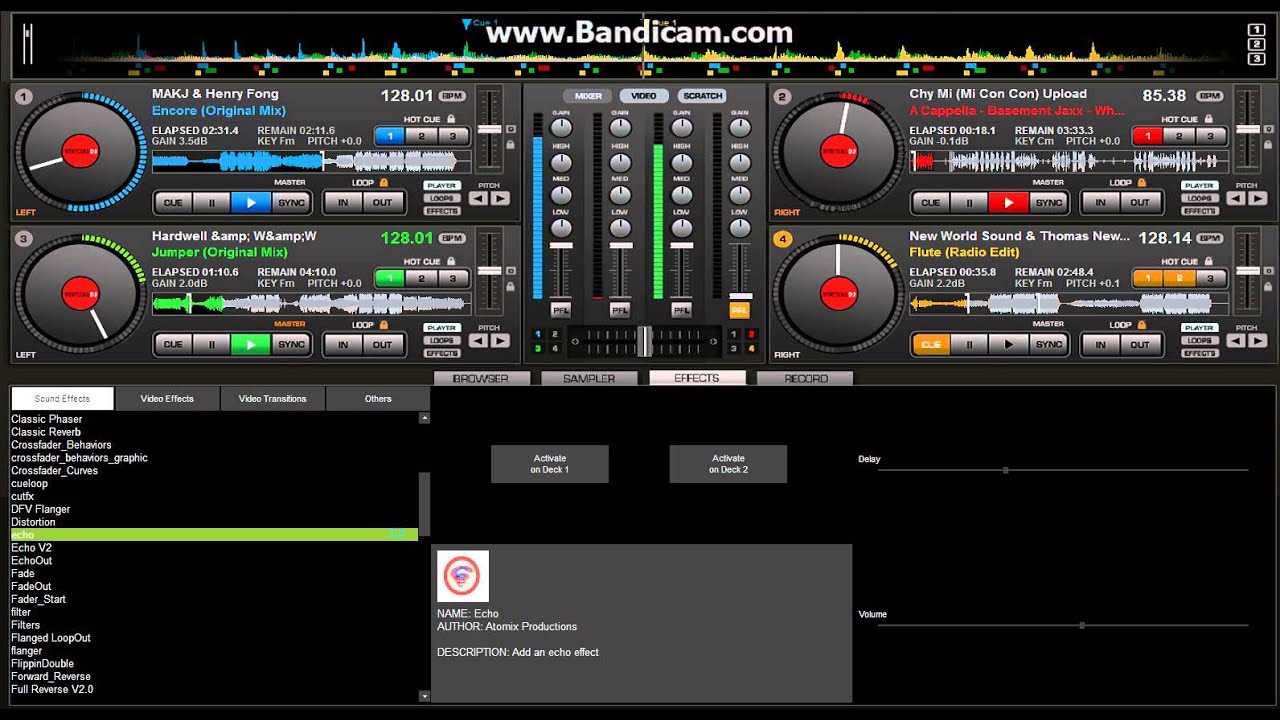1280x720 pixels.
Task: Select the Video Transitions tab
Action: pos(272,398)
